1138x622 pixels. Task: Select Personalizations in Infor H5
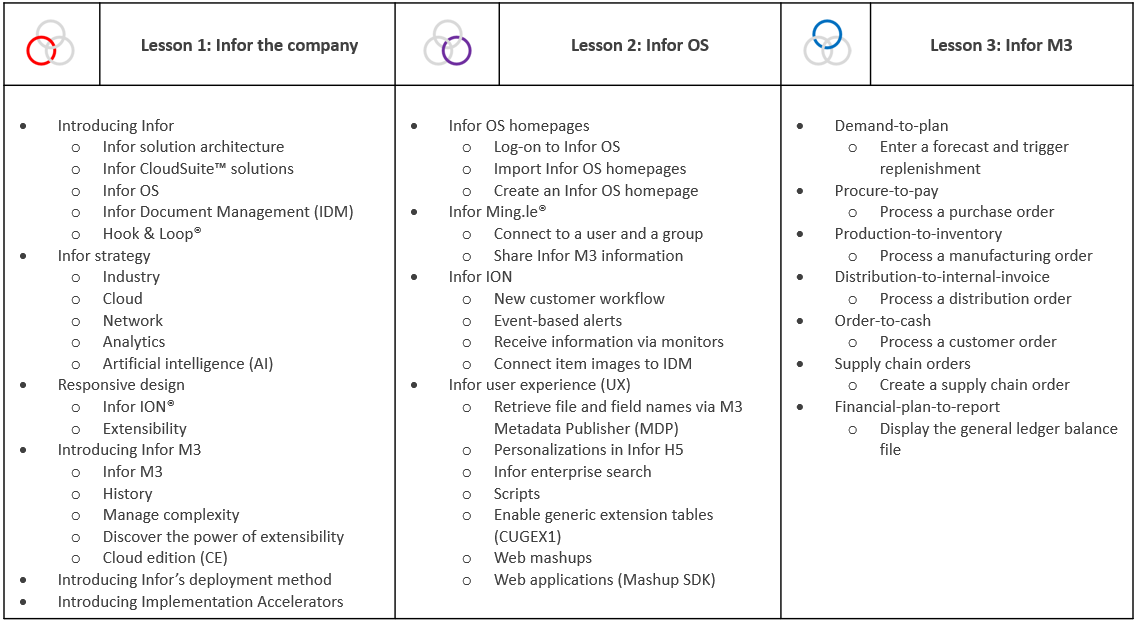click(589, 450)
